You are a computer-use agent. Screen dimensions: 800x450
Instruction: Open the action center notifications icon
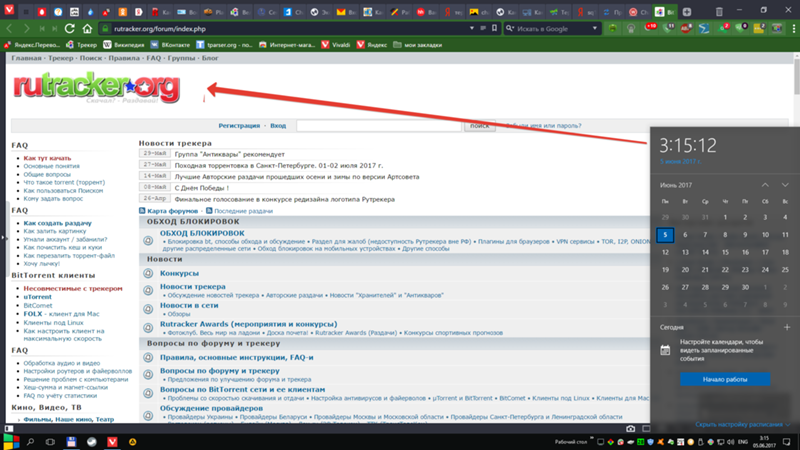(x=787, y=442)
